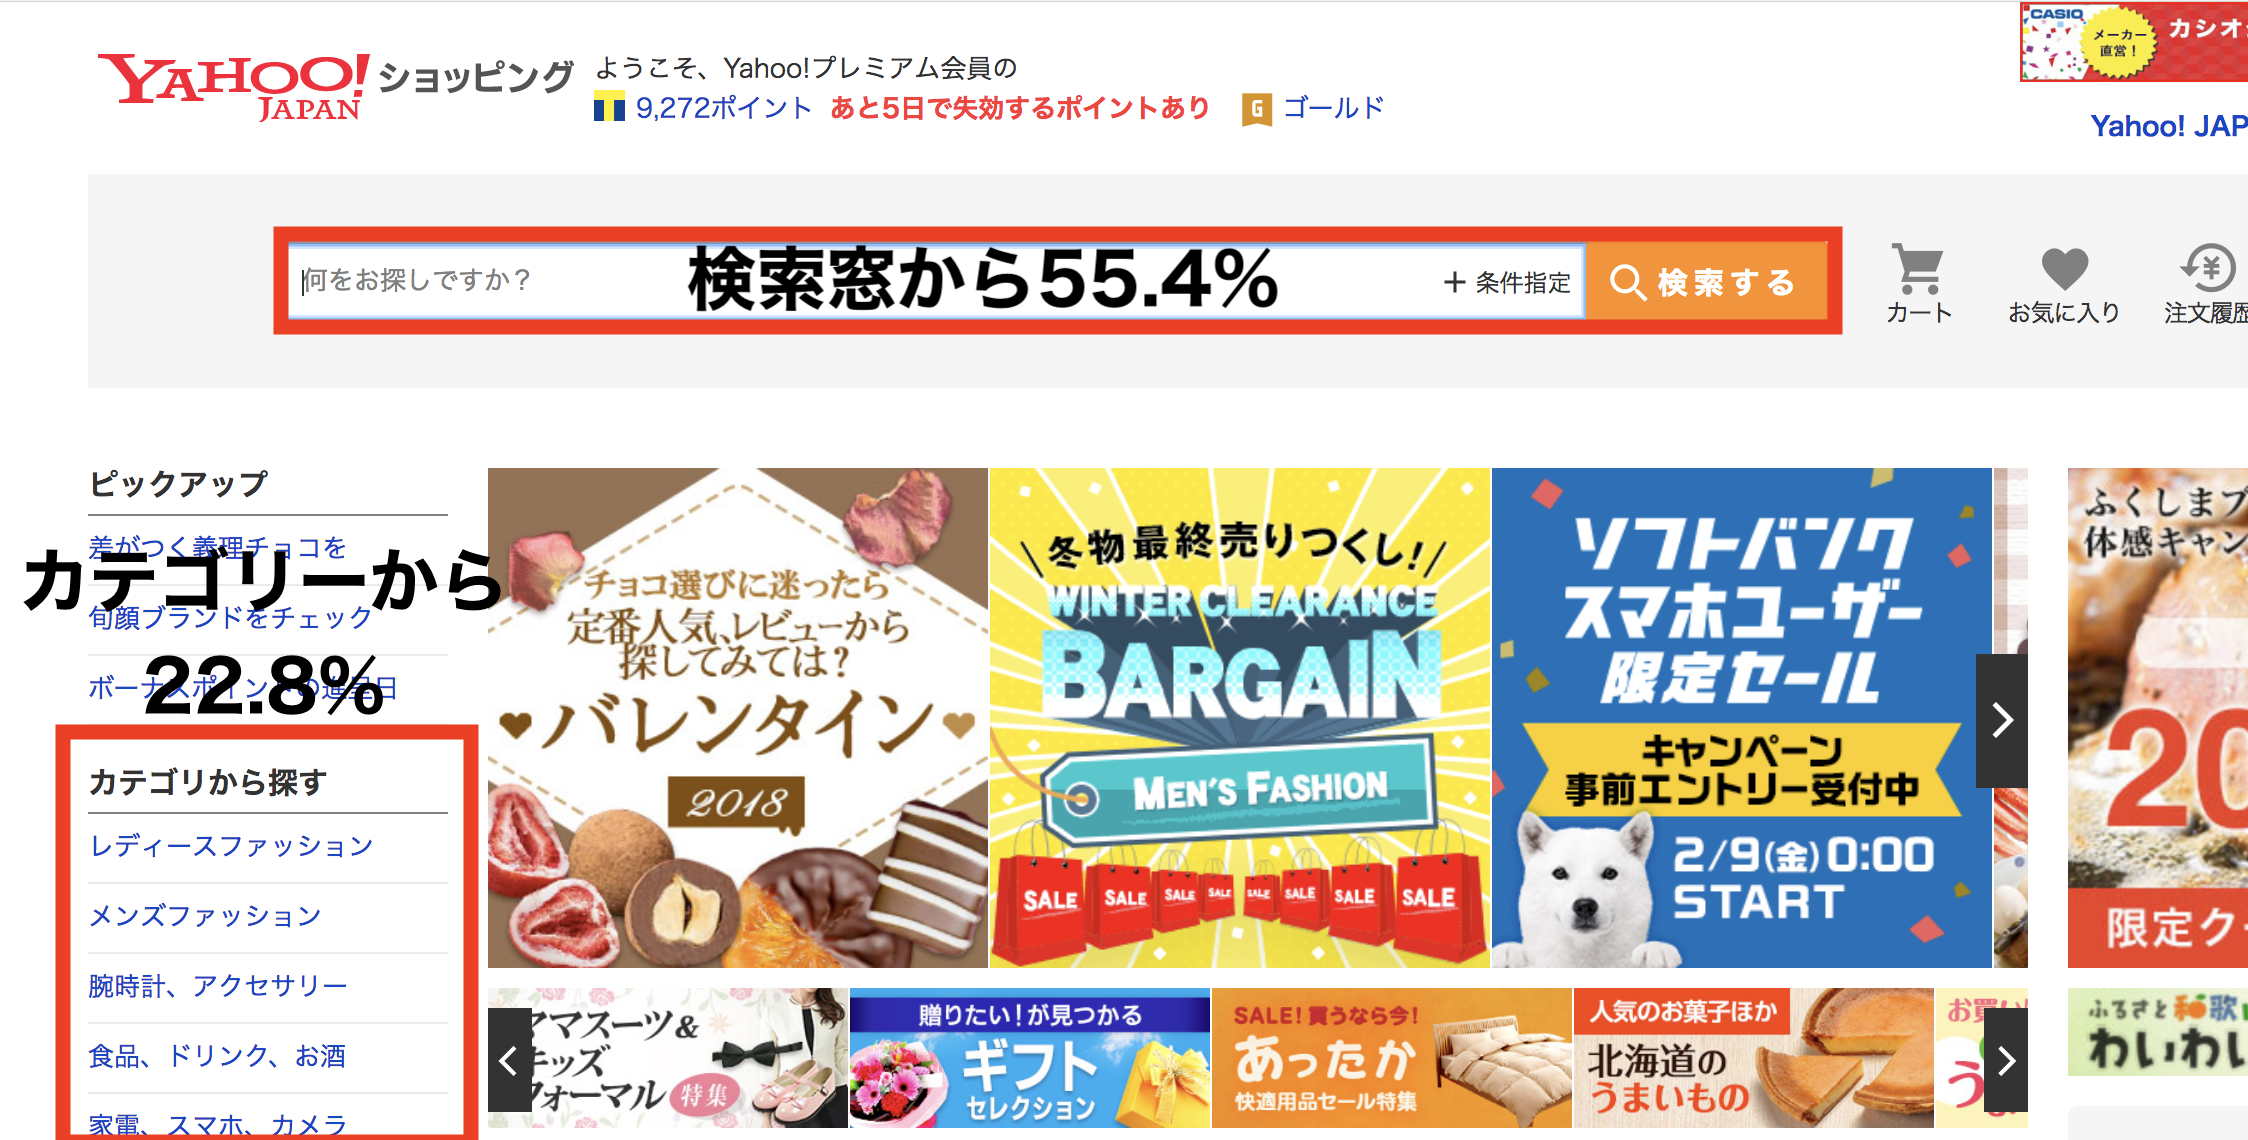Show previous small banners with left arrow

point(509,1060)
